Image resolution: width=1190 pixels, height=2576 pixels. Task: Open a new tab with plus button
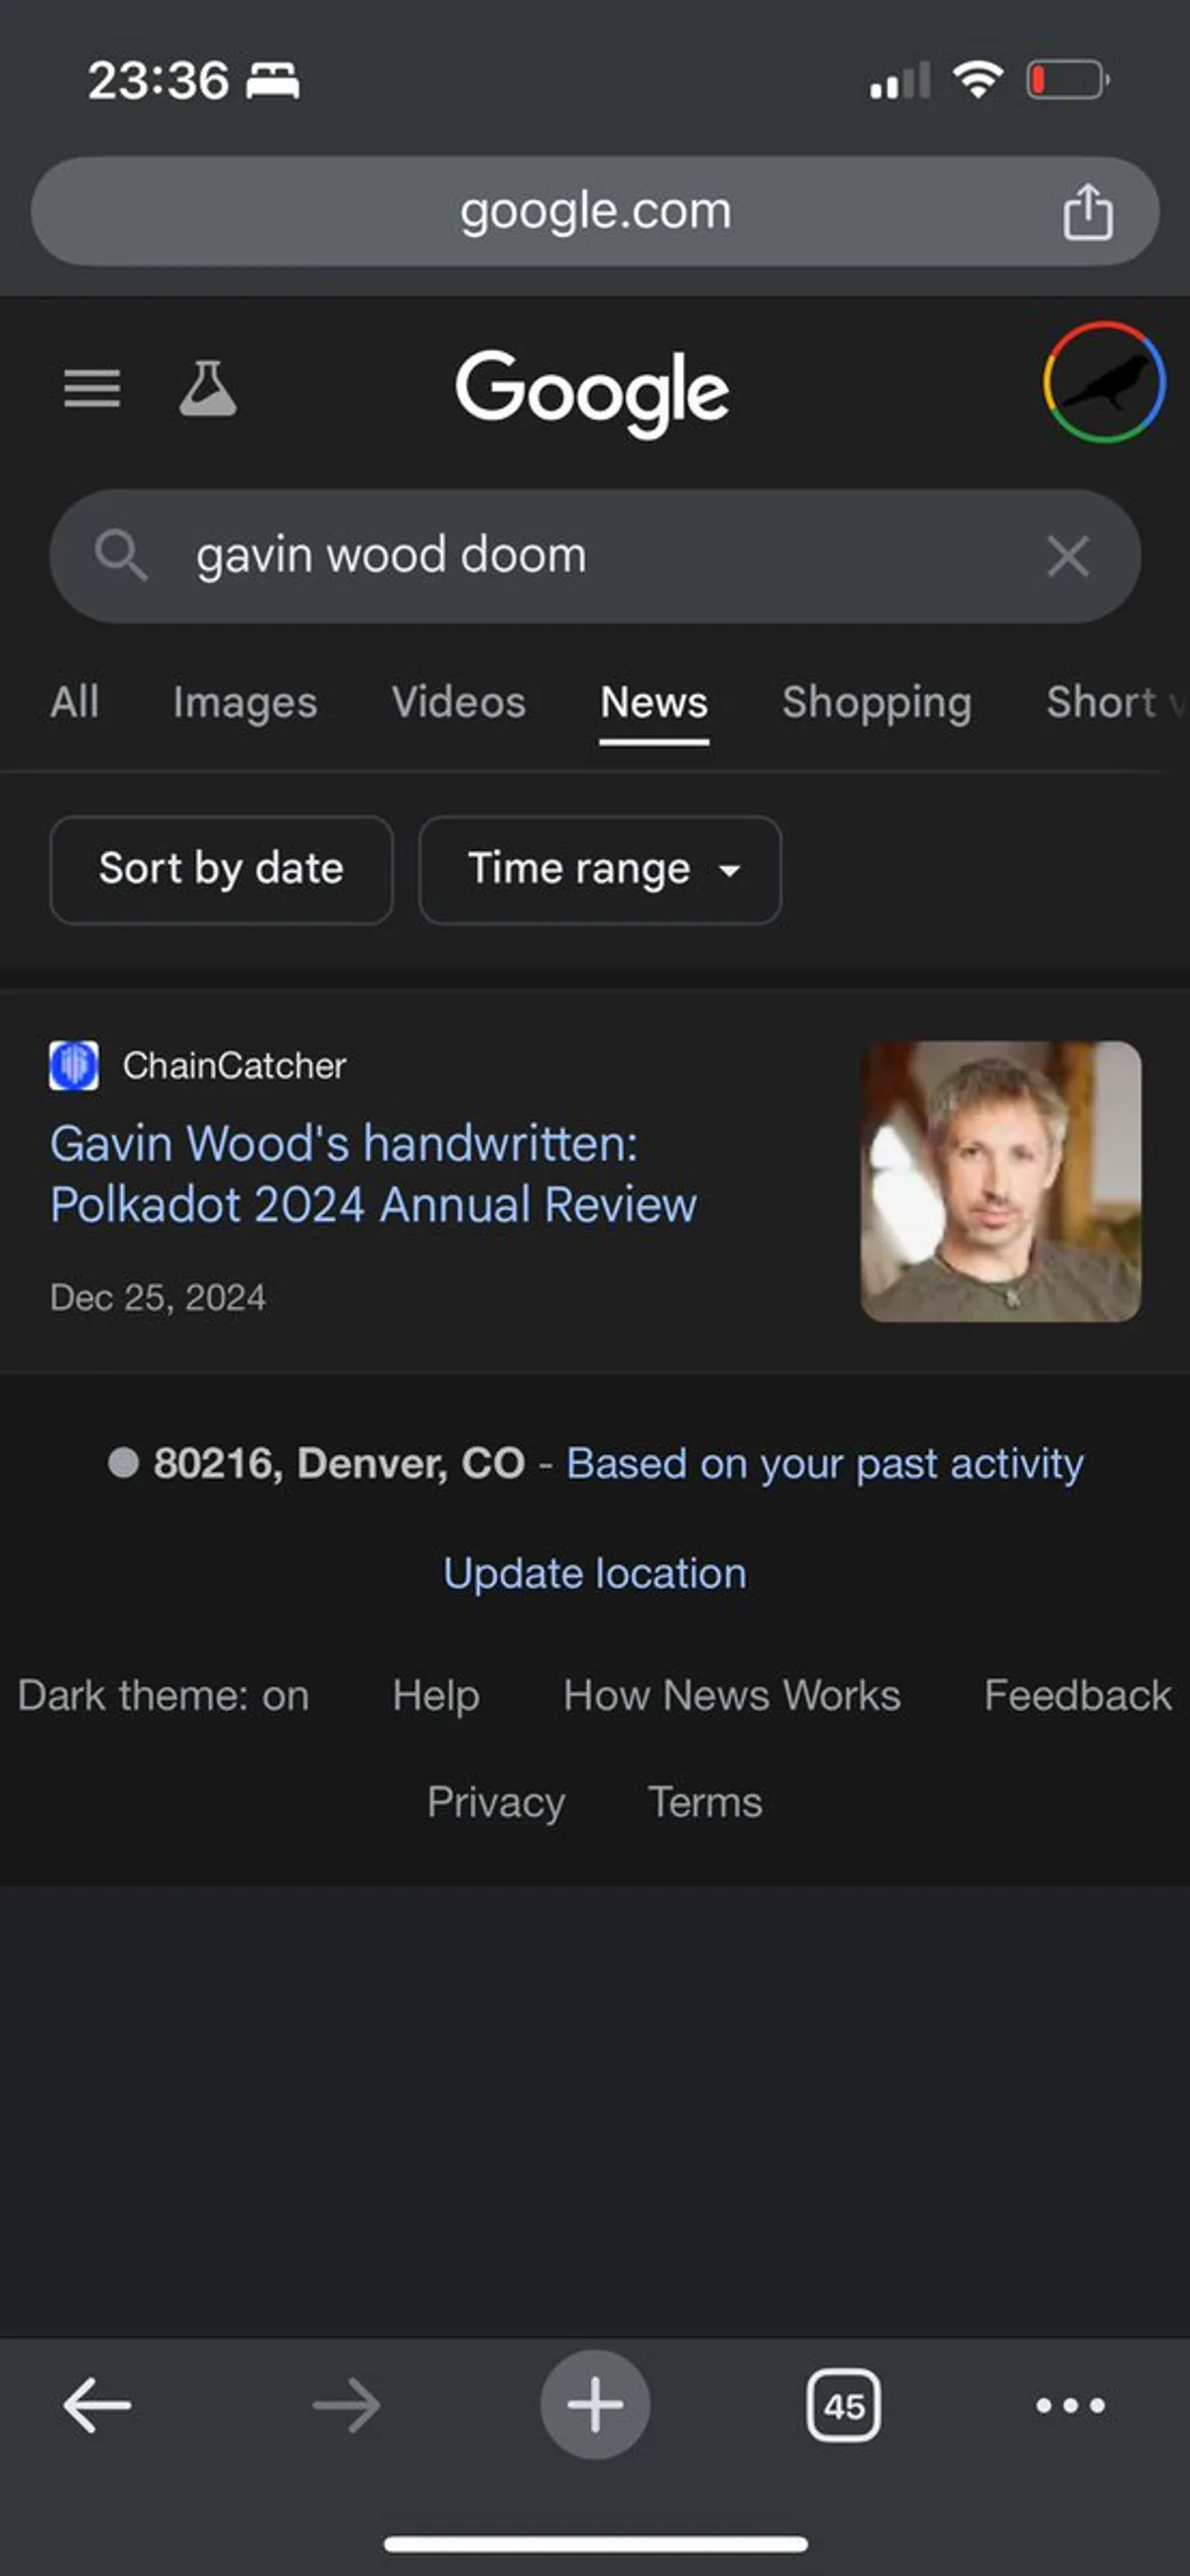coord(595,2404)
